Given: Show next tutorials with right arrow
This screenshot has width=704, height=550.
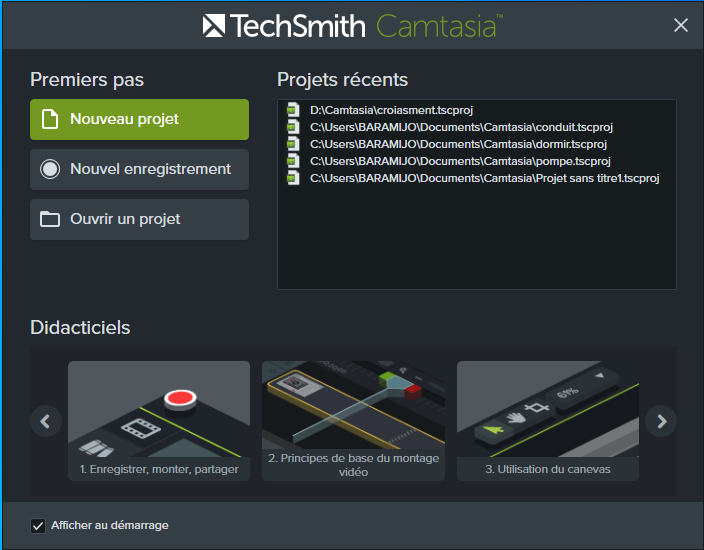Looking at the screenshot, I should click(661, 421).
